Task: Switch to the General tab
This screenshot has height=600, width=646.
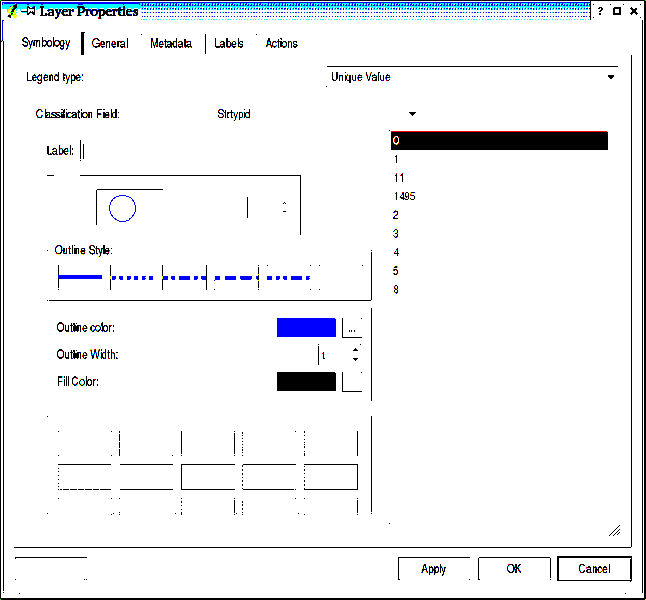Action: point(110,43)
